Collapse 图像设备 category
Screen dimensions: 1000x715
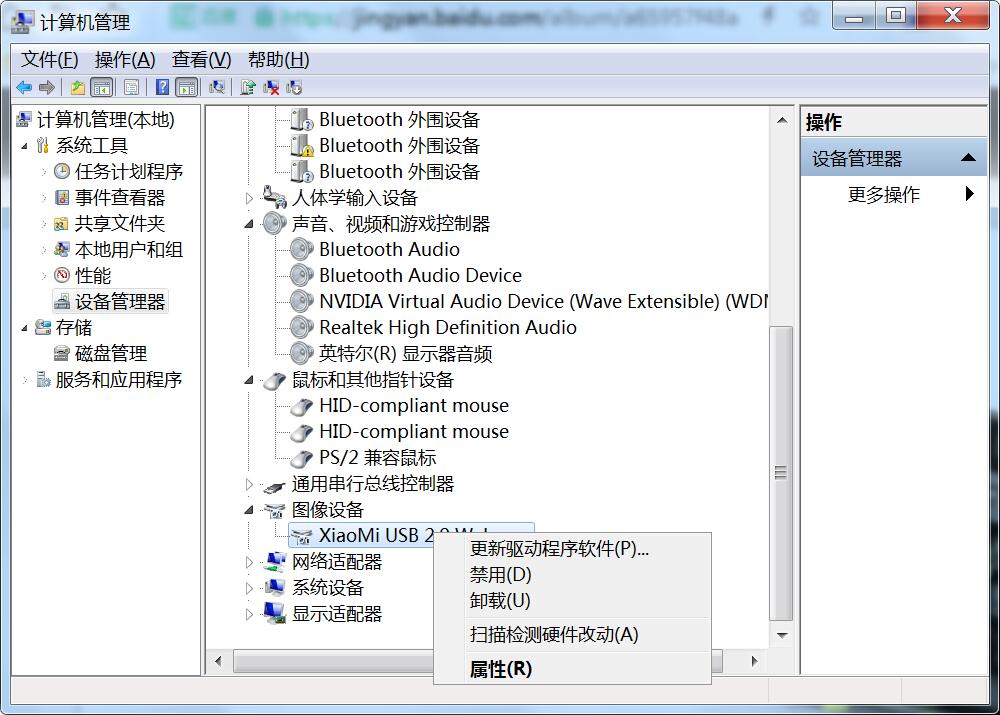[x=249, y=510]
